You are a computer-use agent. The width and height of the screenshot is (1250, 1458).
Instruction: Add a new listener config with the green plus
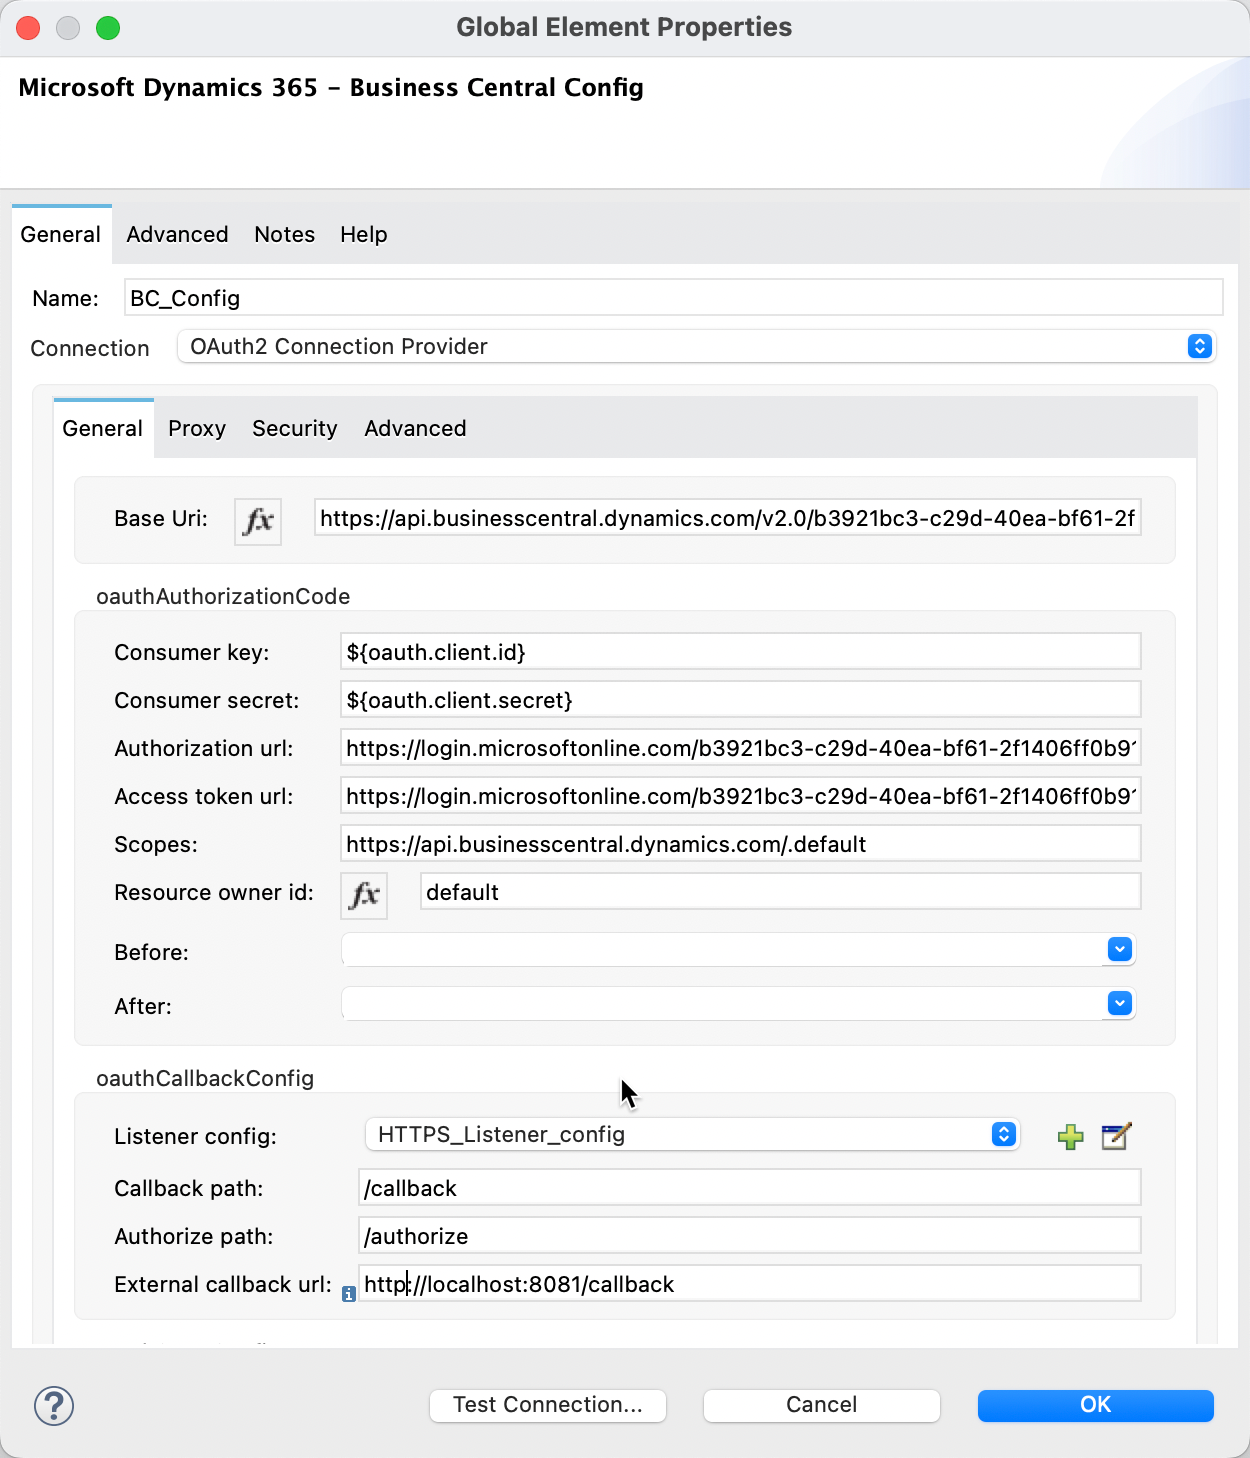point(1071,1137)
